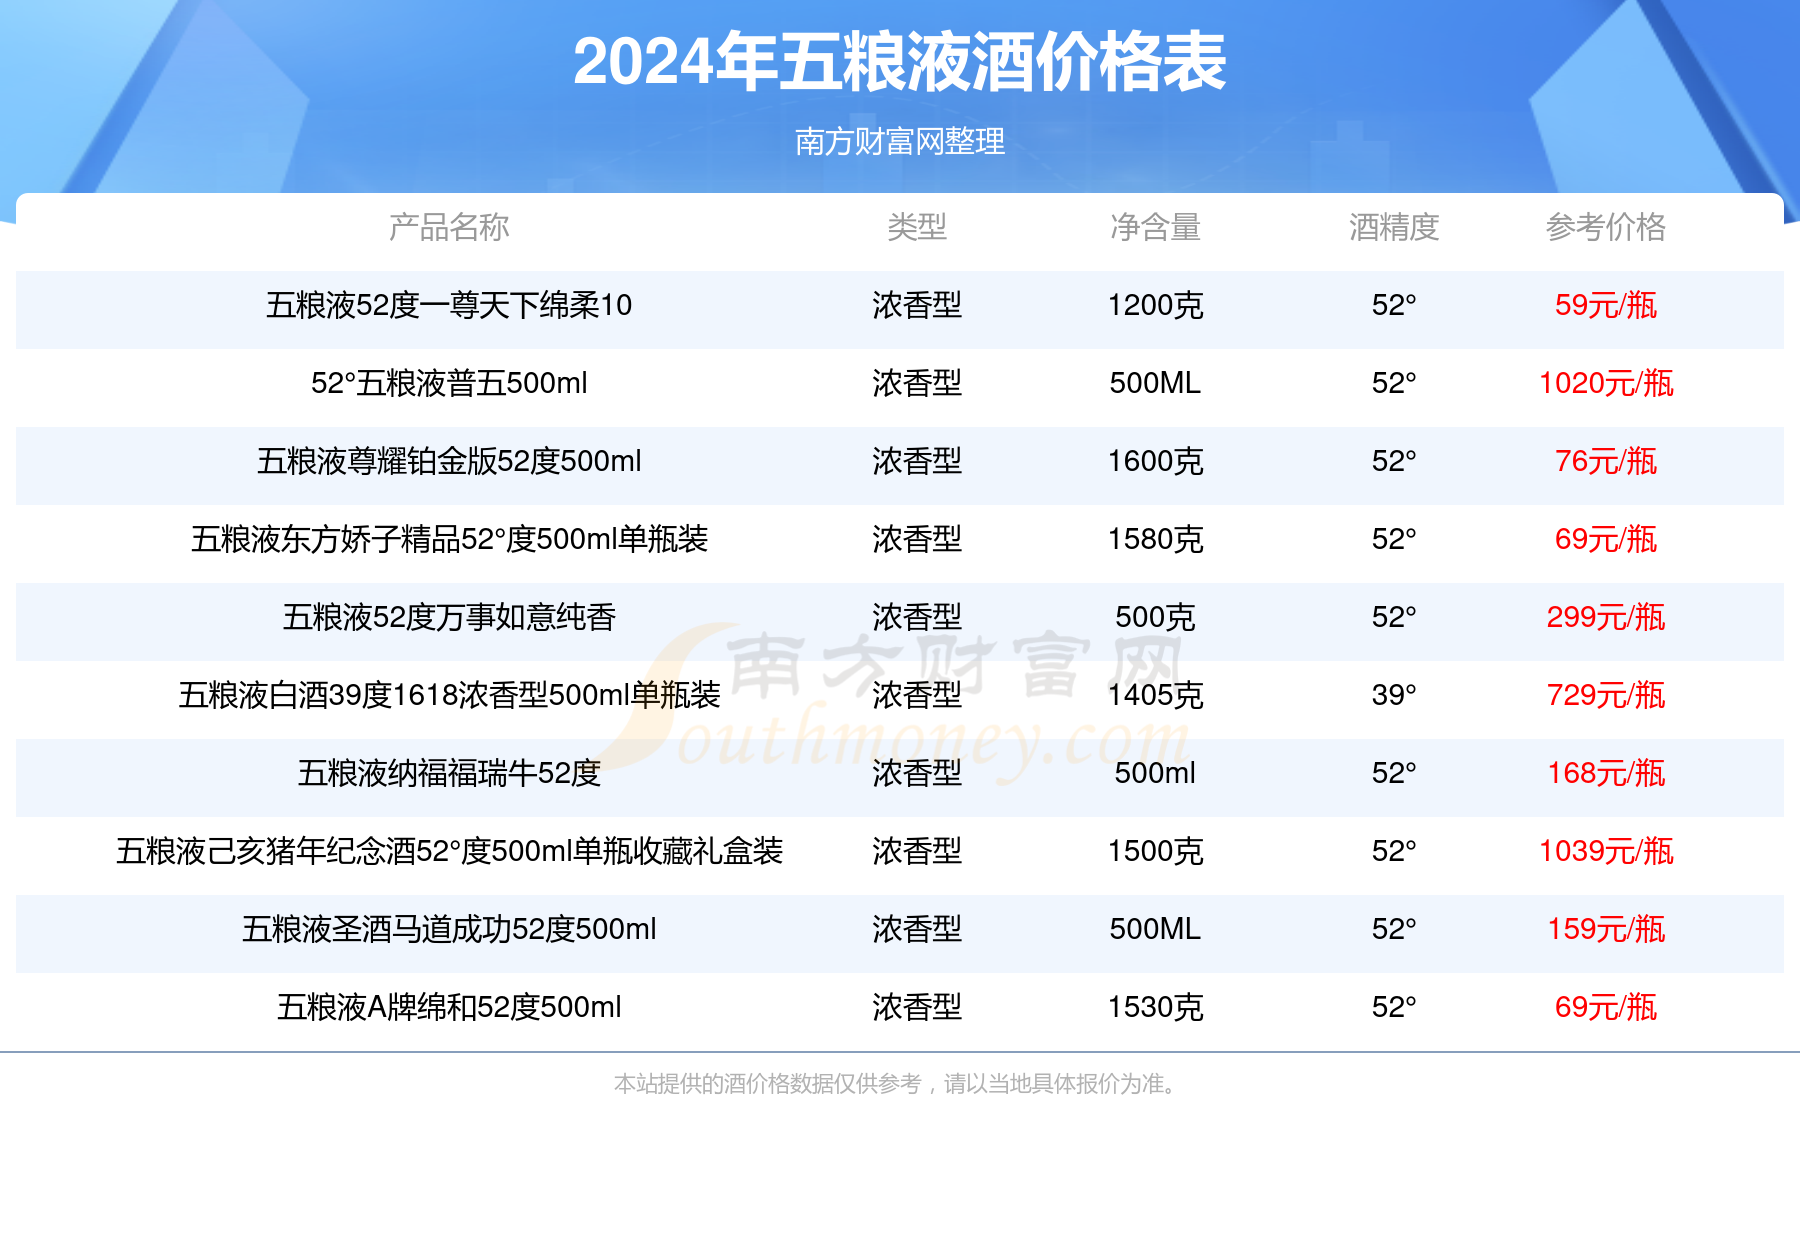Click 52° in the 尊耀铂金版 row
The width and height of the screenshot is (1800, 1250).
[x=1394, y=461]
